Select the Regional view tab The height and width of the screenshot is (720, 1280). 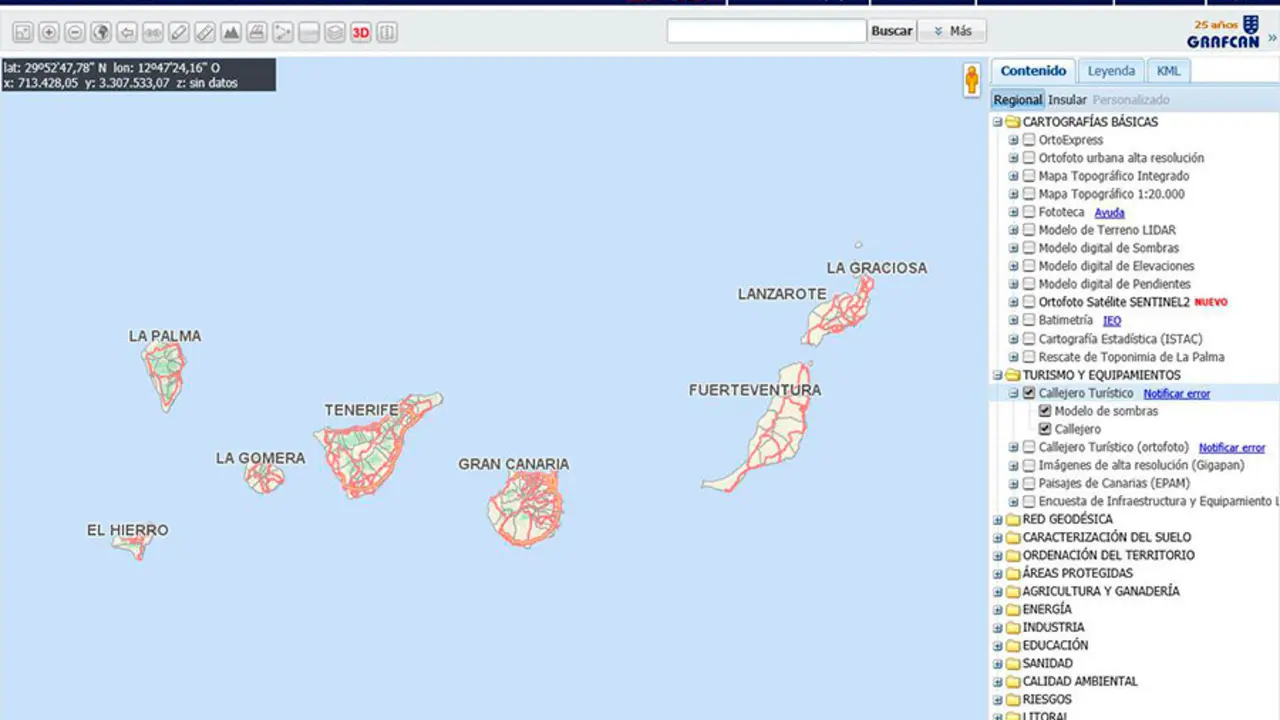click(x=1018, y=100)
